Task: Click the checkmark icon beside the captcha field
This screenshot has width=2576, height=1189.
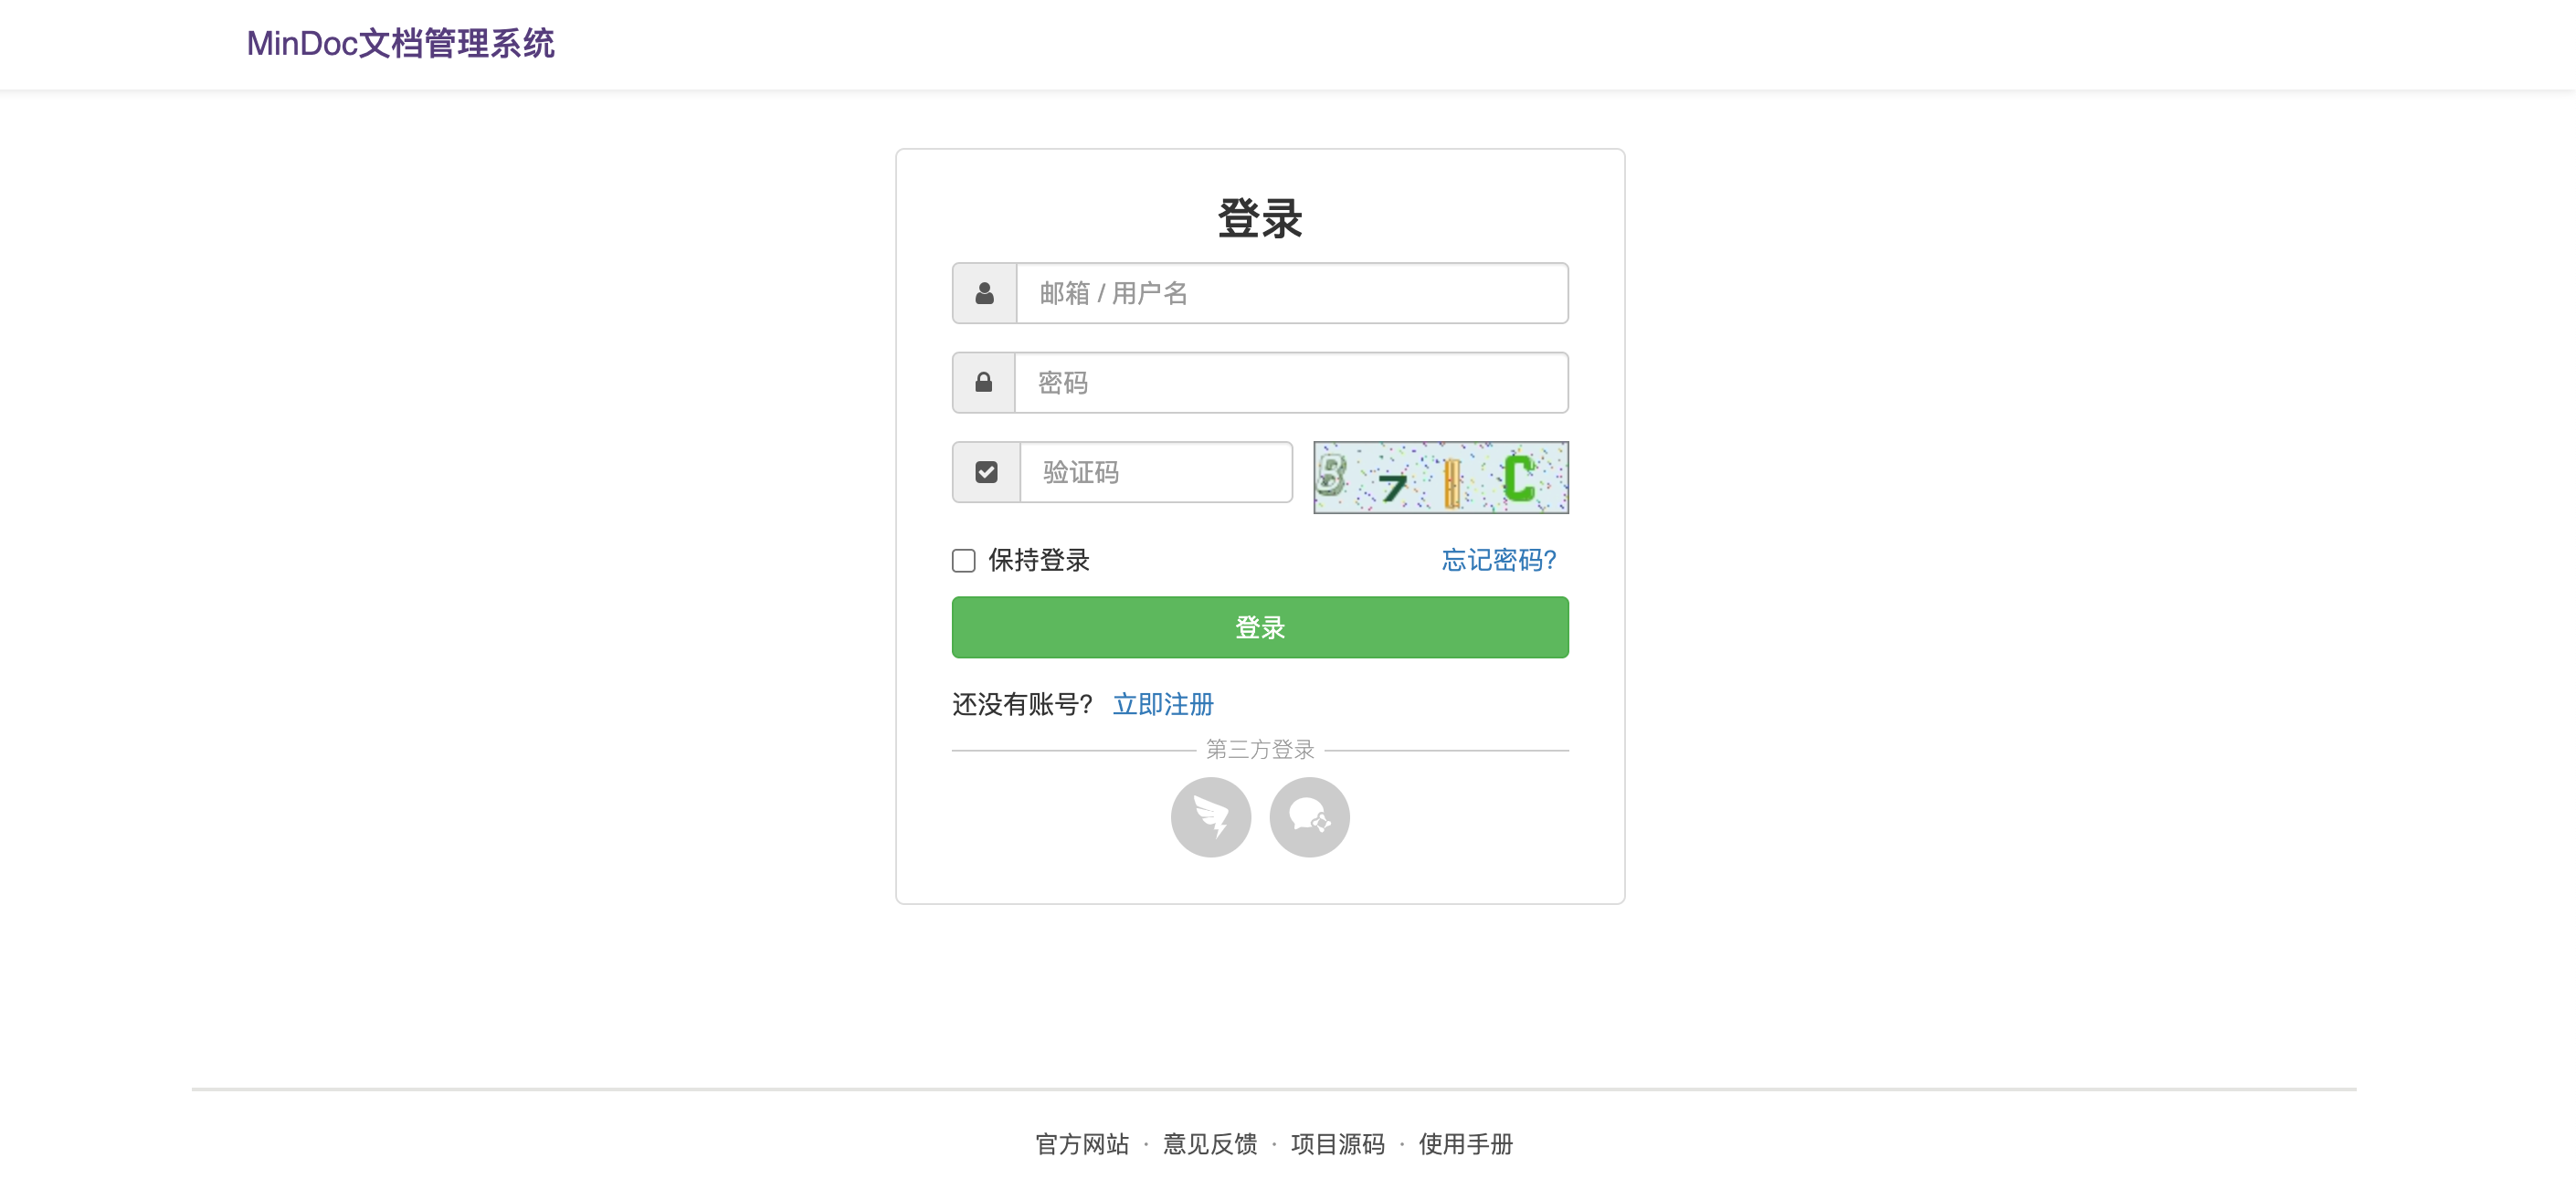Action: [986, 472]
